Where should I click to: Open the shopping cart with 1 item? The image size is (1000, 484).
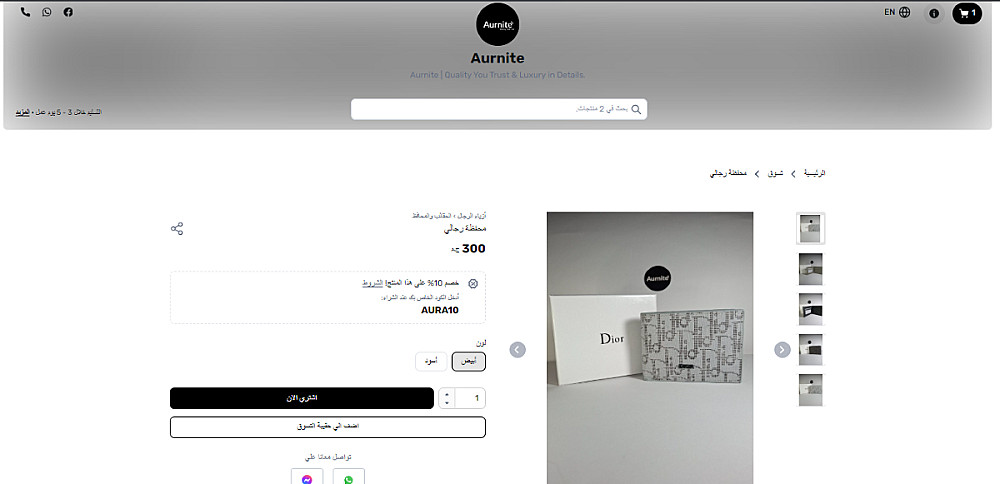pyautogui.click(x=967, y=13)
